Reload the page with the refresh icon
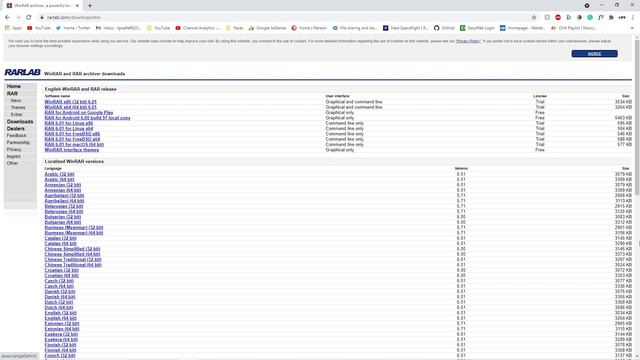 coord(29,18)
